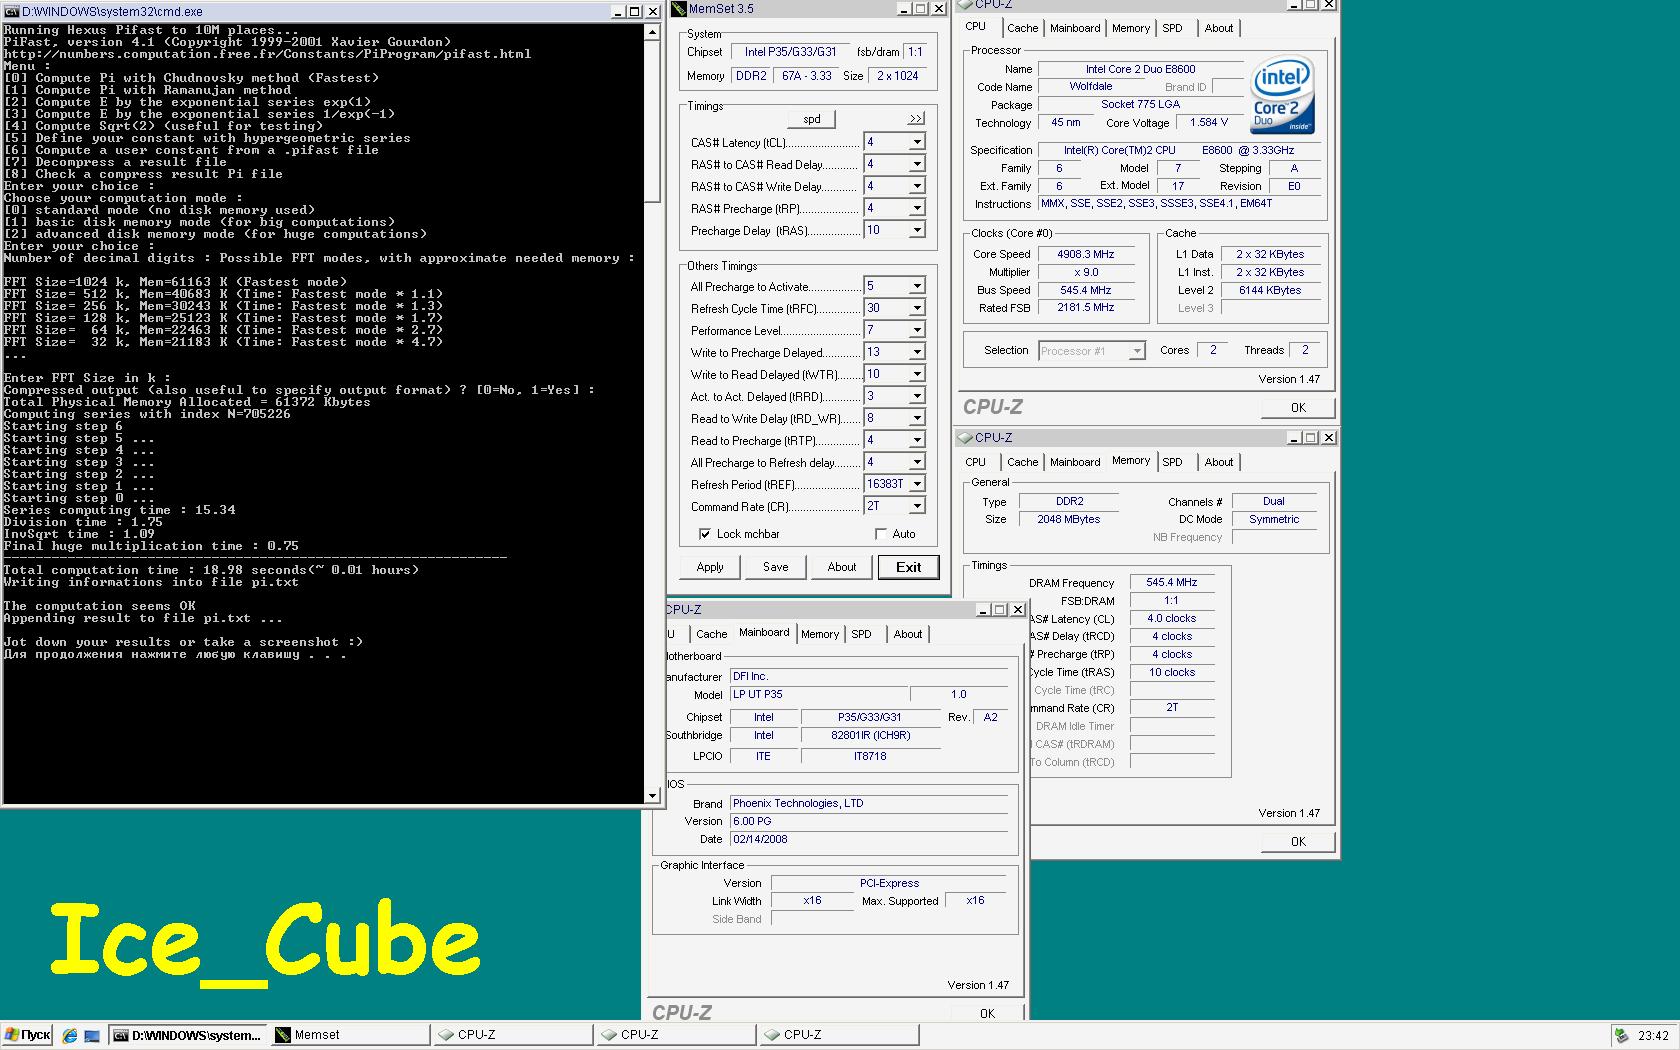Click Exit in MemSet
The image size is (1680, 1050).
tap(908, 567)
